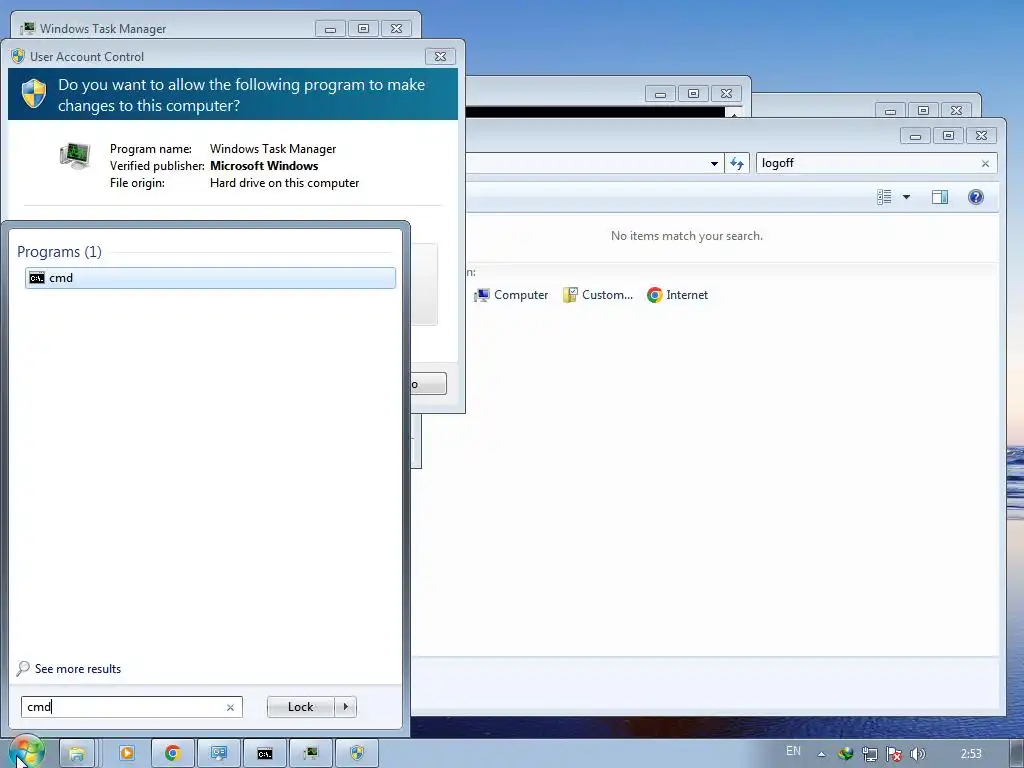Minimize the Explorer search window
This screenshot has height=768, width=1024.
(x=916, y=135)
